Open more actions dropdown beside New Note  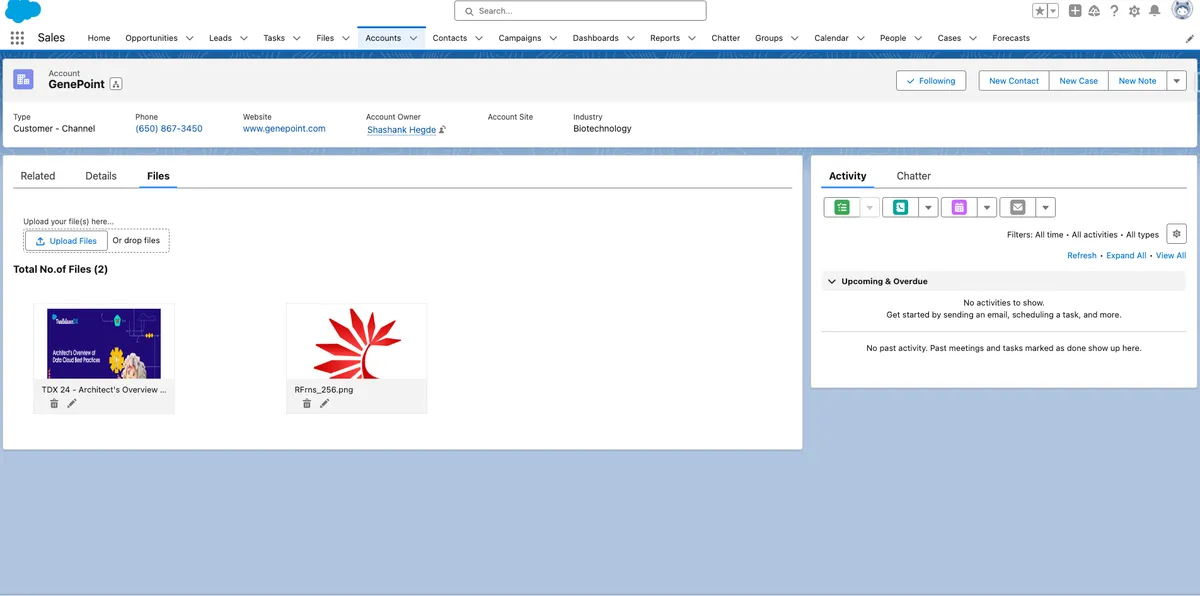[1177, 81]
